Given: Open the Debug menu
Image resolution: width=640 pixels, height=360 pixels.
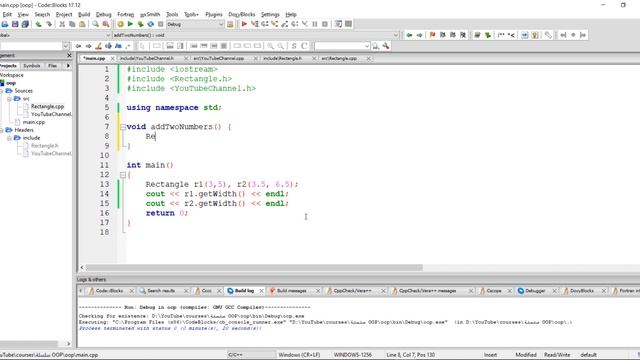Looking at the screenshot, I should 103,14.
